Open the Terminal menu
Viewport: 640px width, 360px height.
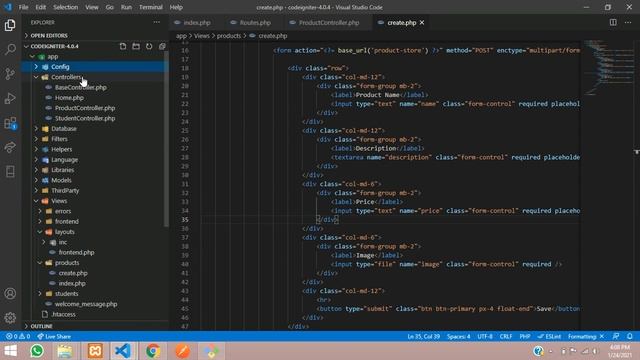[151, 7]
